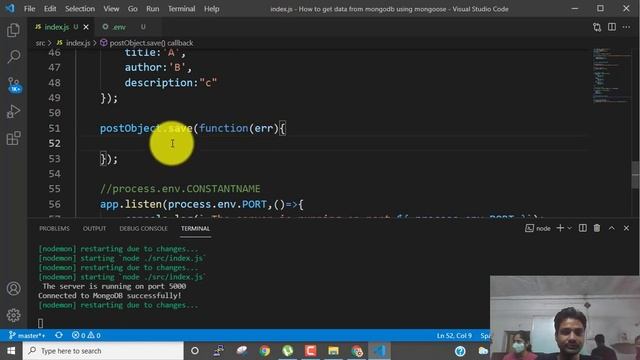
Task: Click Visual Studio Code taskbar icon
Action: (380, 351)
